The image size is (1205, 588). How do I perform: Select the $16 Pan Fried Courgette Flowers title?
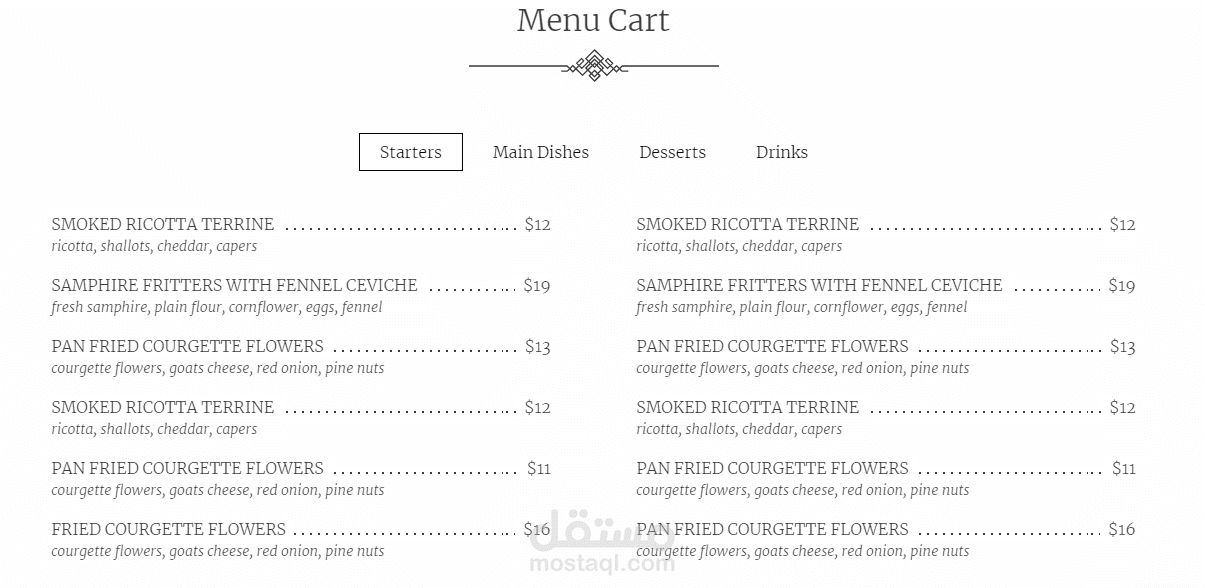(772, 530)
